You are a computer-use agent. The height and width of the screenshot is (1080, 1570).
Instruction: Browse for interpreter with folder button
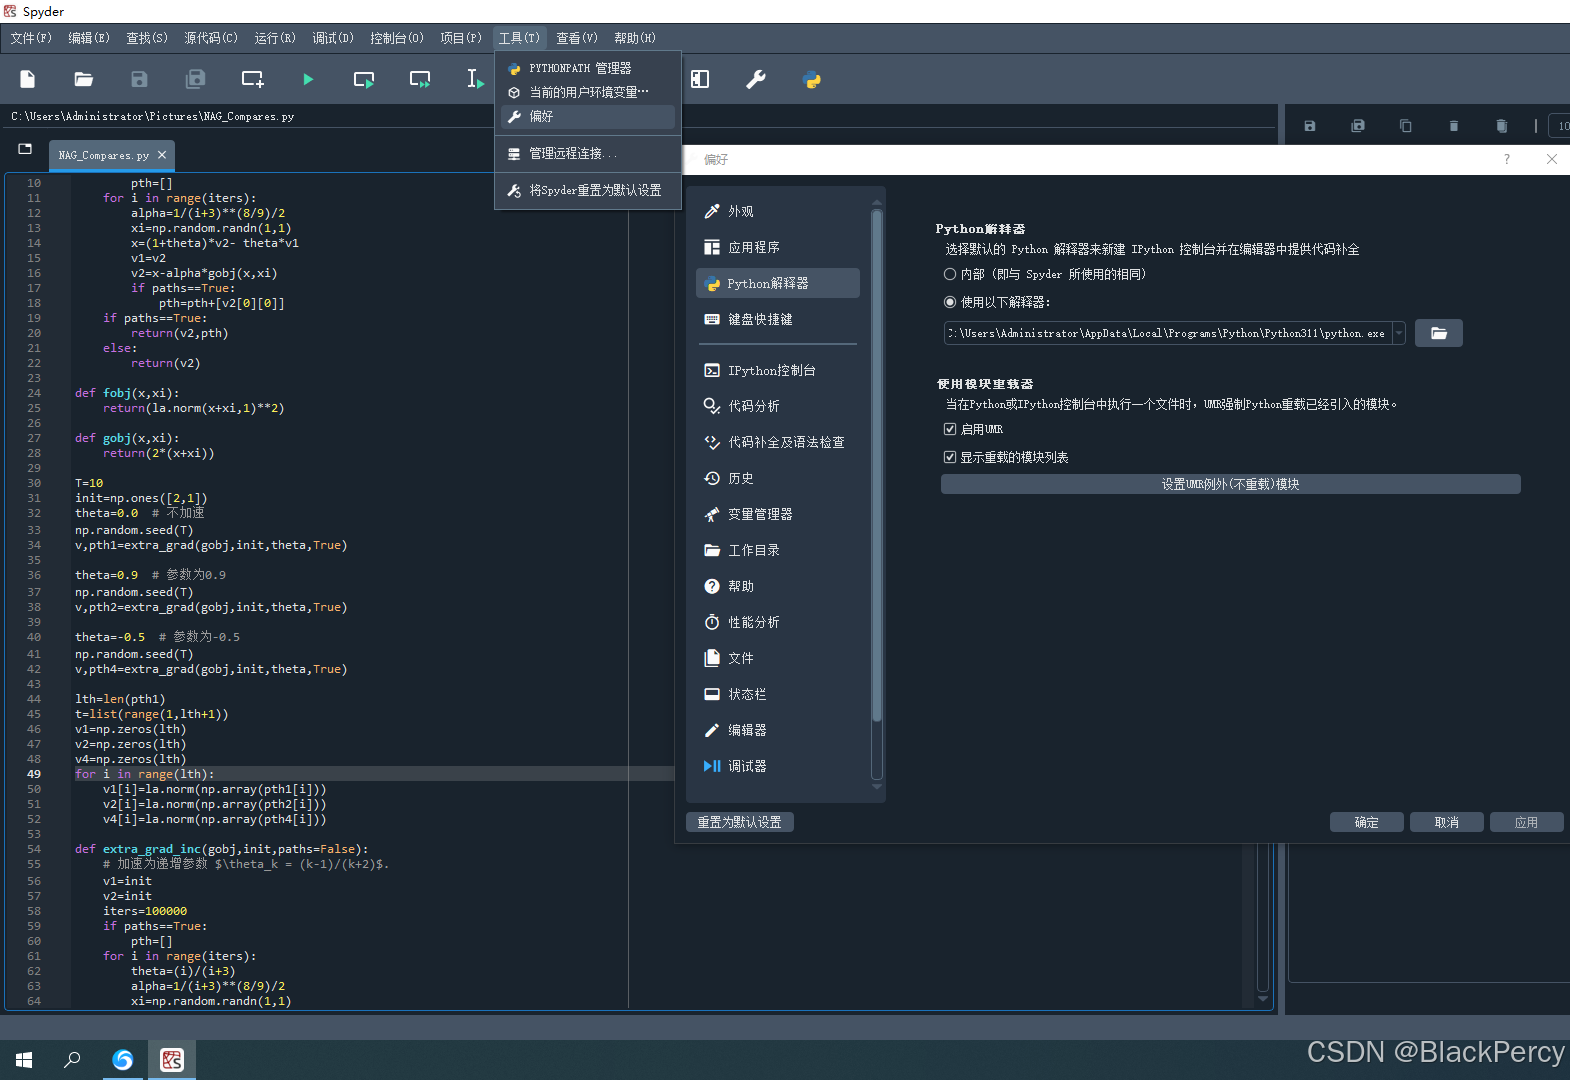(x=1439, y=333)
